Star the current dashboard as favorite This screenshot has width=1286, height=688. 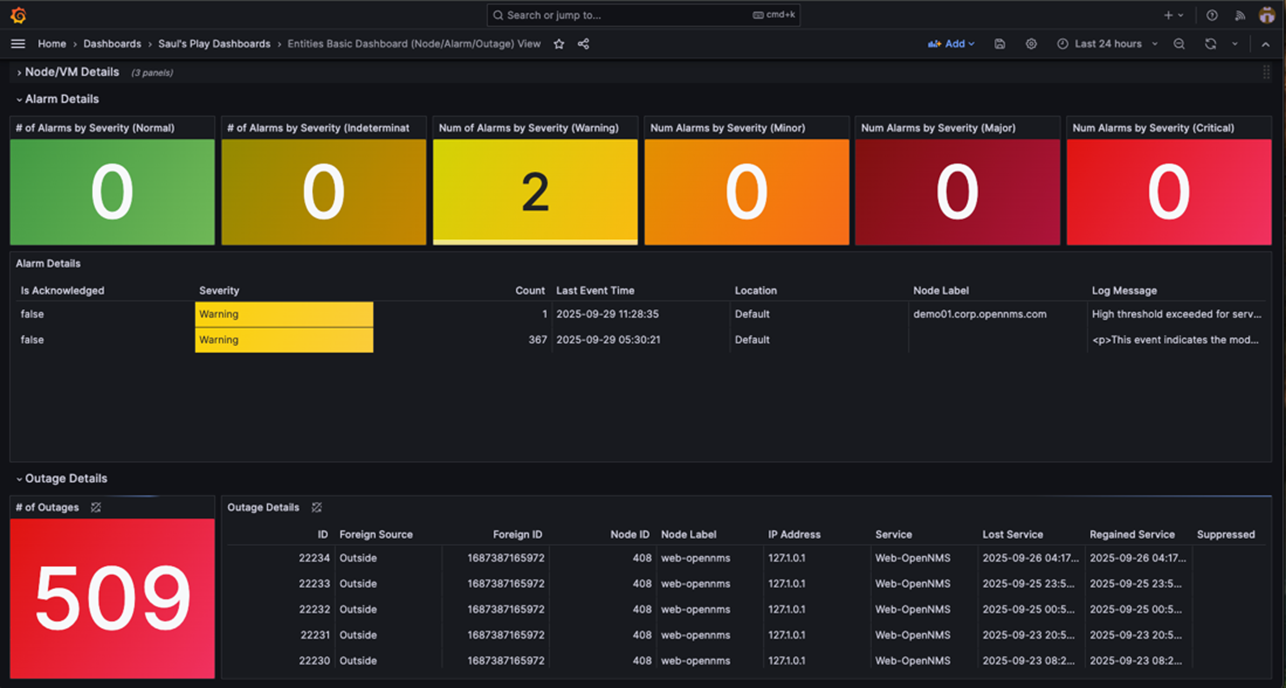coord(559,44)
